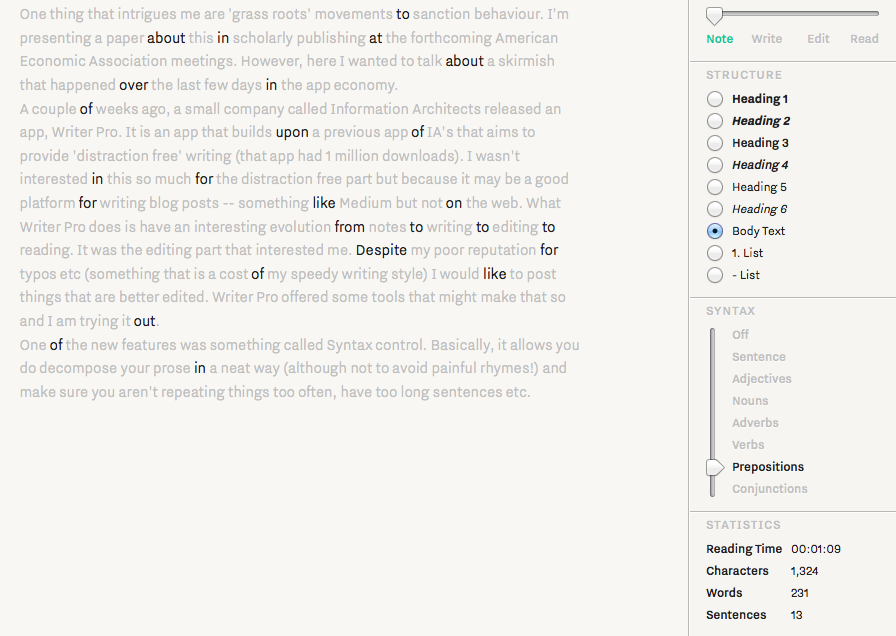Switch to Edit mode
The height and width of the screenshot is (636, 896).
(818, 39)
